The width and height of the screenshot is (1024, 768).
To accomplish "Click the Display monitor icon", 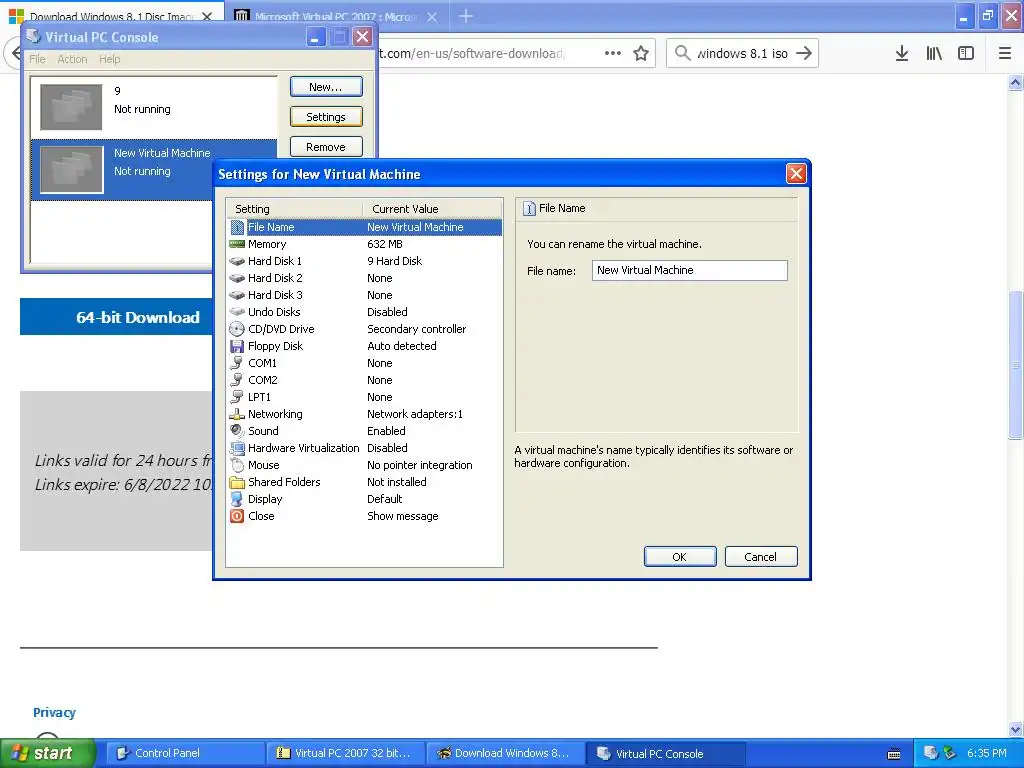I will (x=237, y=499).
